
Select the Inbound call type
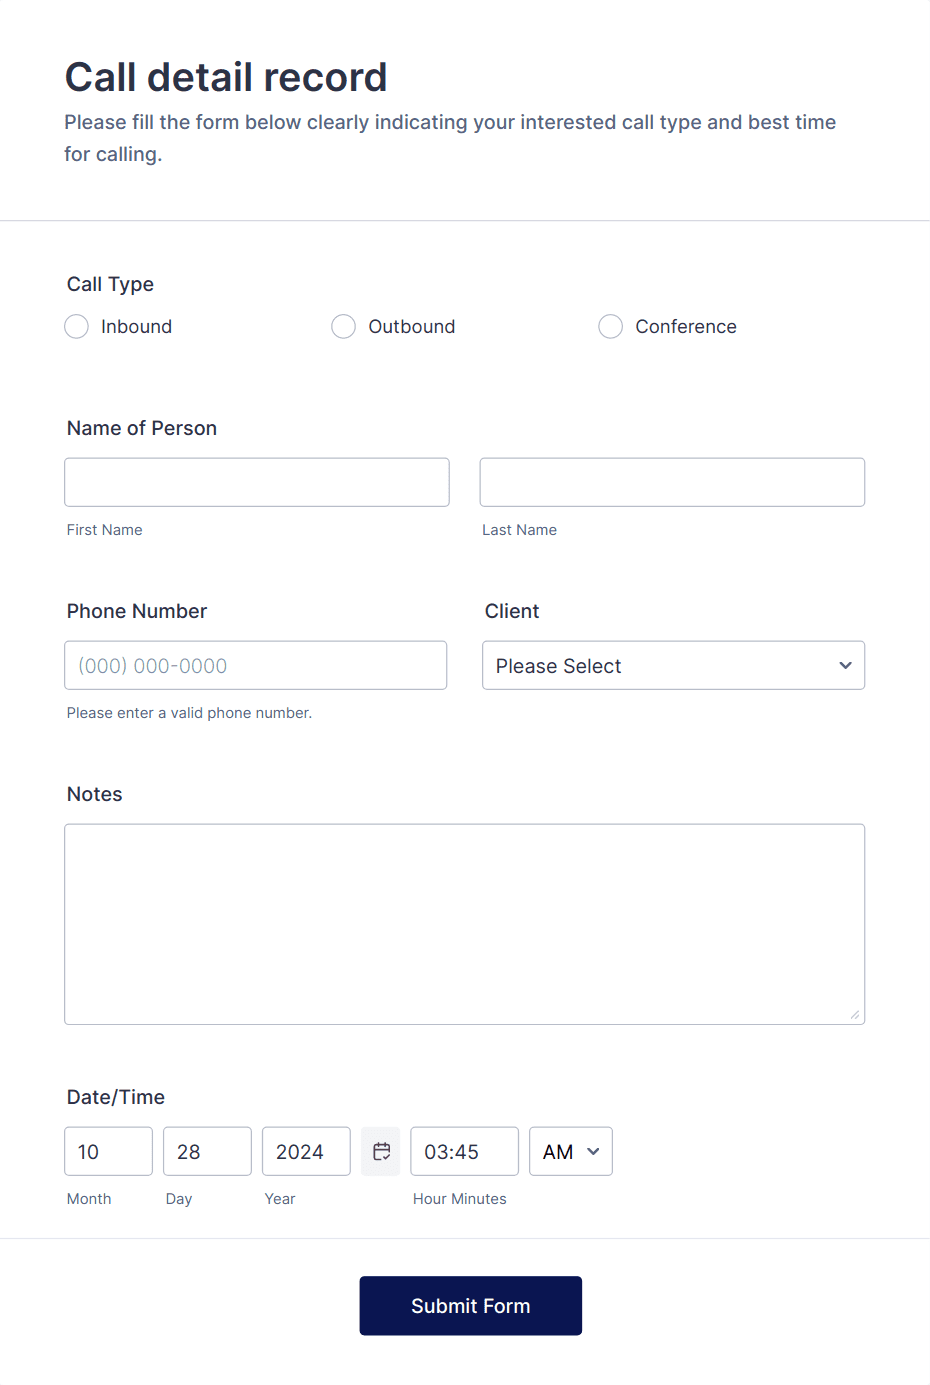click(x=76, y=326)
